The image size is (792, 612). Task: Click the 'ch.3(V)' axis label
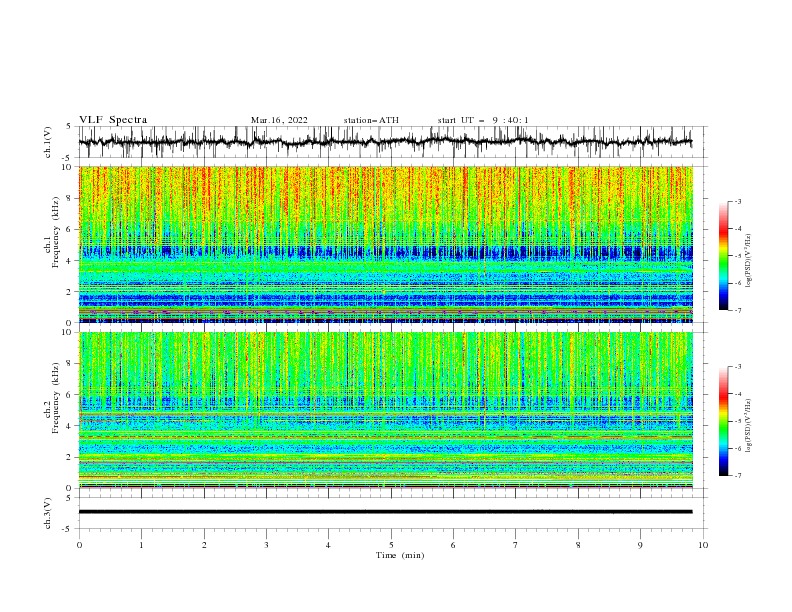48,513
